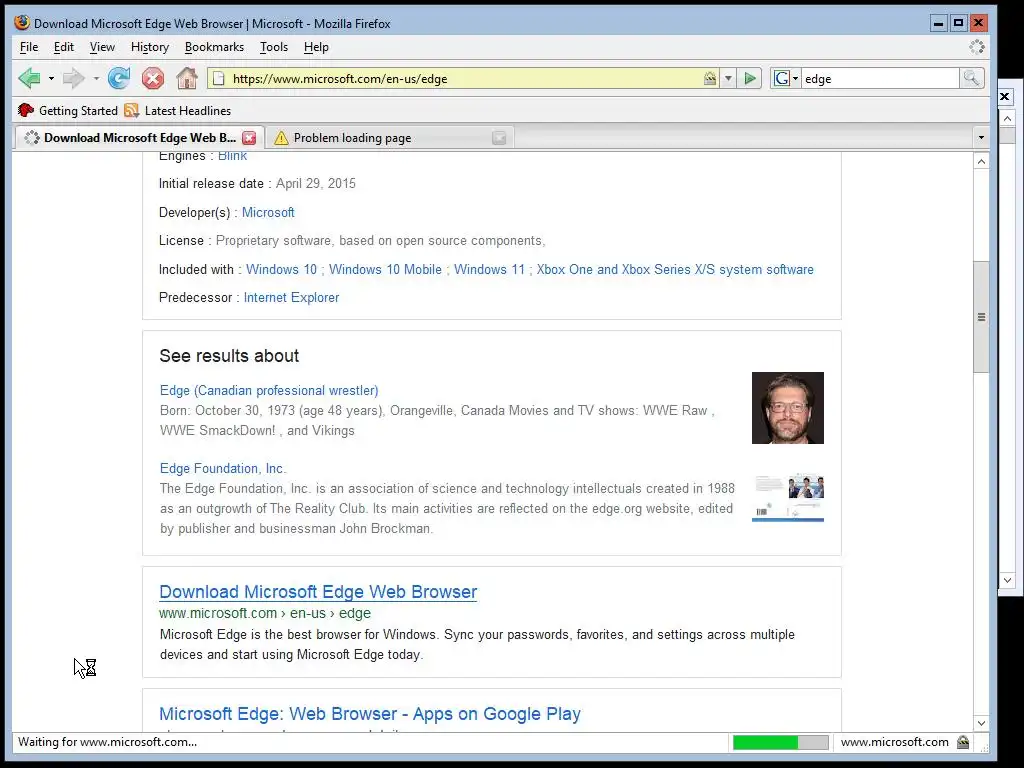Image resolution: width=1024 pixels, height=768 pixels.
Task: Click the RSS icon beside Latest Headlines
Action: pos(132,110)
